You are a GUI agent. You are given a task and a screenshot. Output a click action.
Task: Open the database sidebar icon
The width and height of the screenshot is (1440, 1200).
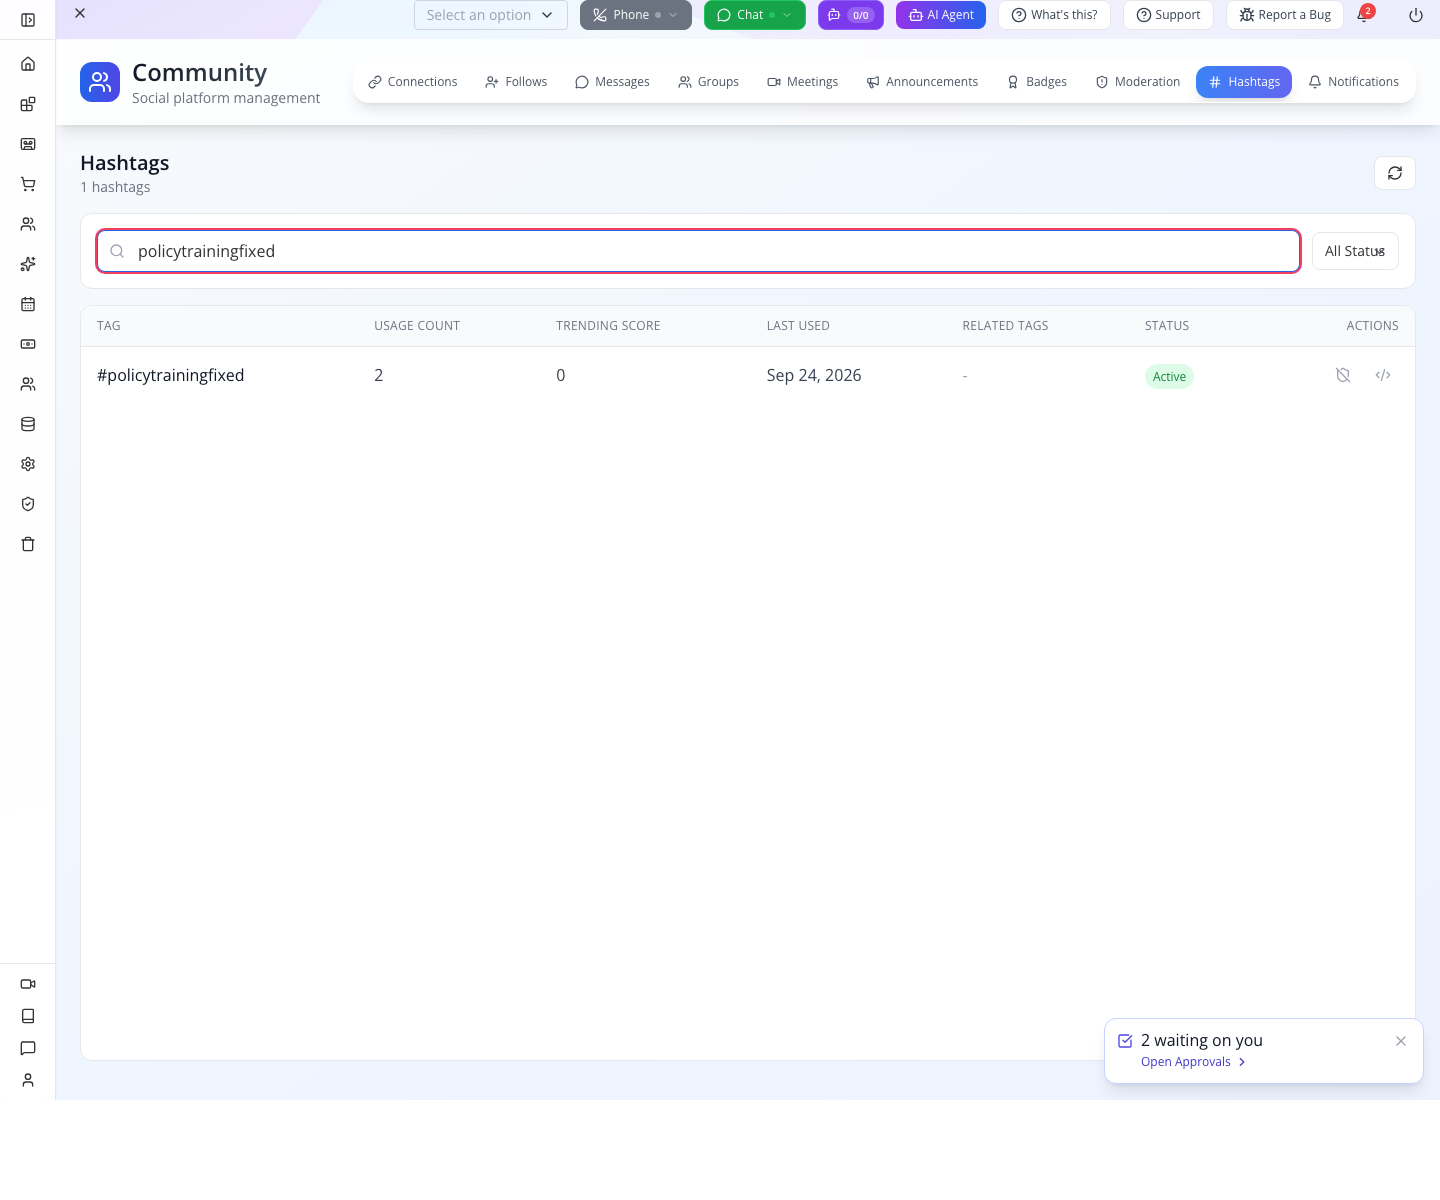tap(28, 424)
